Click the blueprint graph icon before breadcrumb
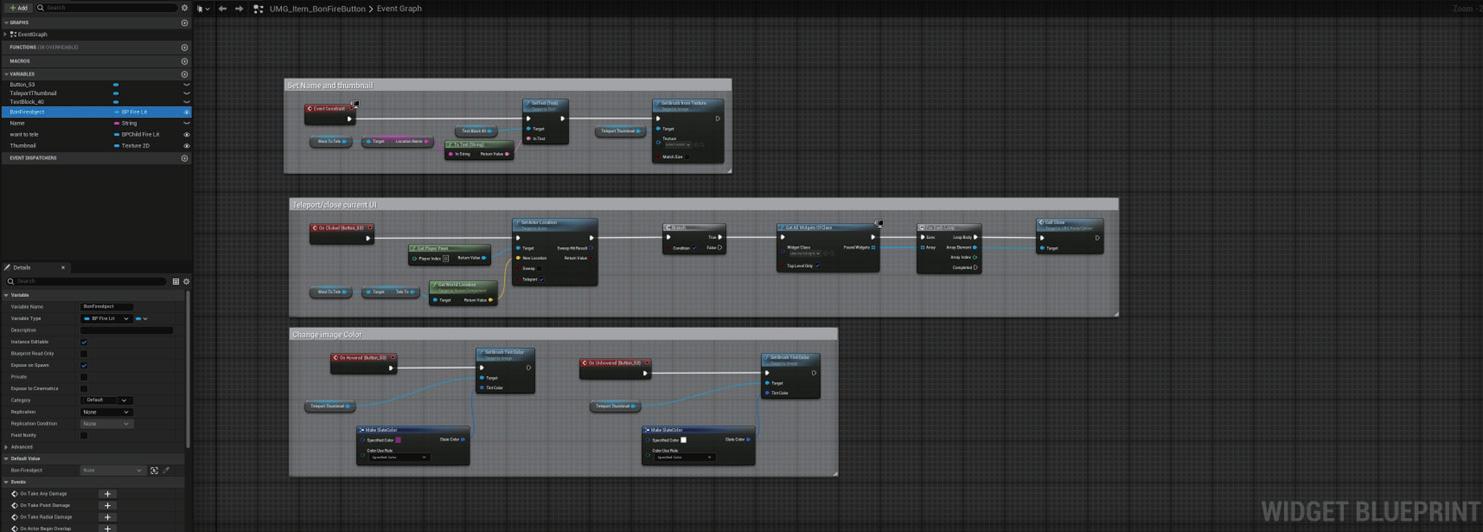The image size is (1483, 532). 258,9
